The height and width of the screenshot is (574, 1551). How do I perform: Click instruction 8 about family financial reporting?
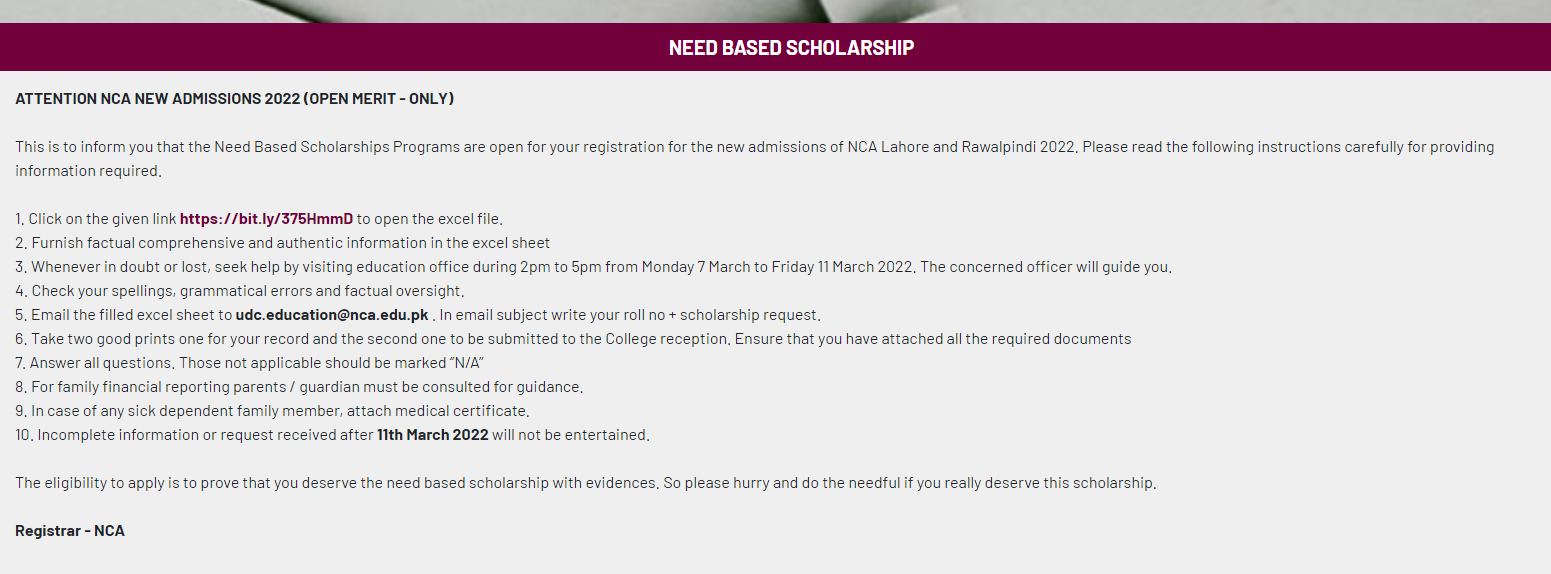pos(299,386)
